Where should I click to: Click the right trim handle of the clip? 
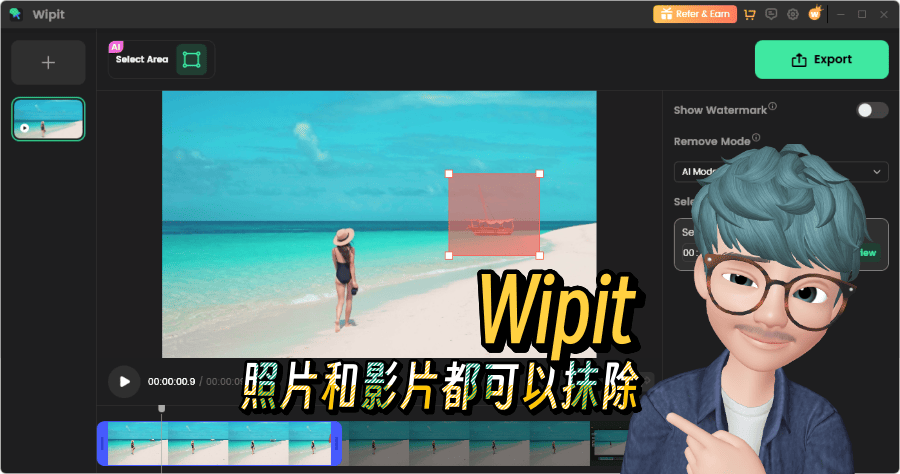336,444
